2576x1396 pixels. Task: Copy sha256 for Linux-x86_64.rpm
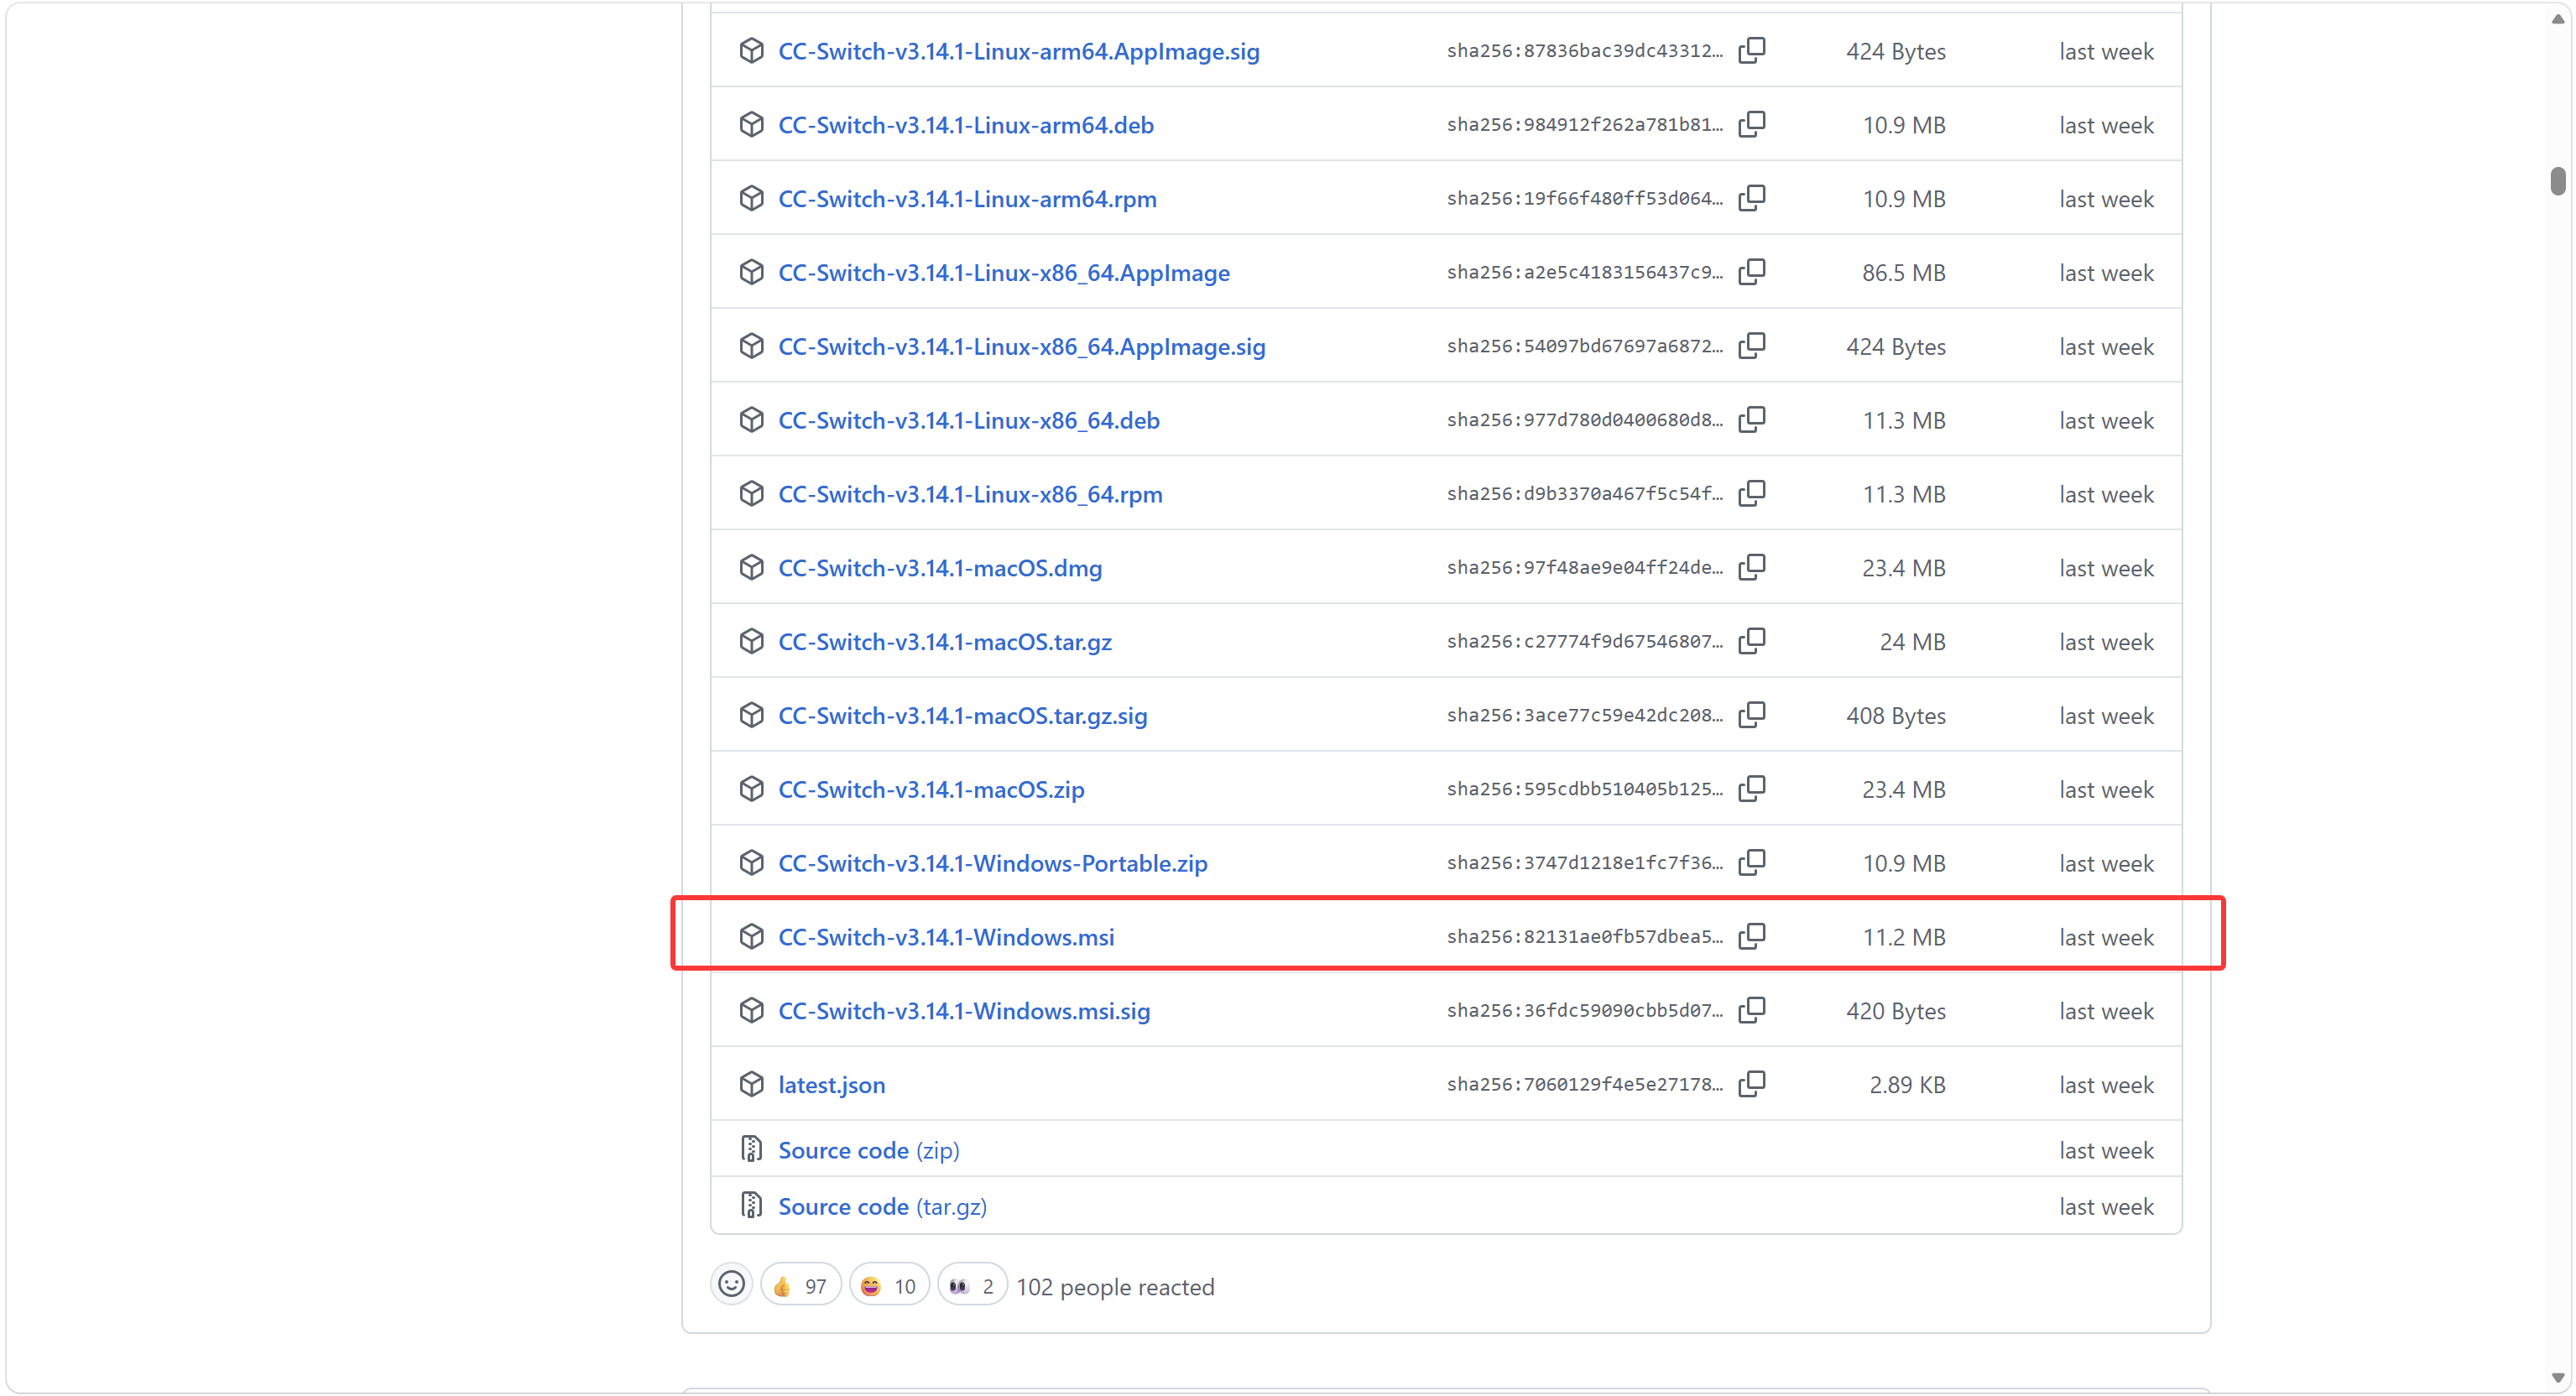[1752, 494]
